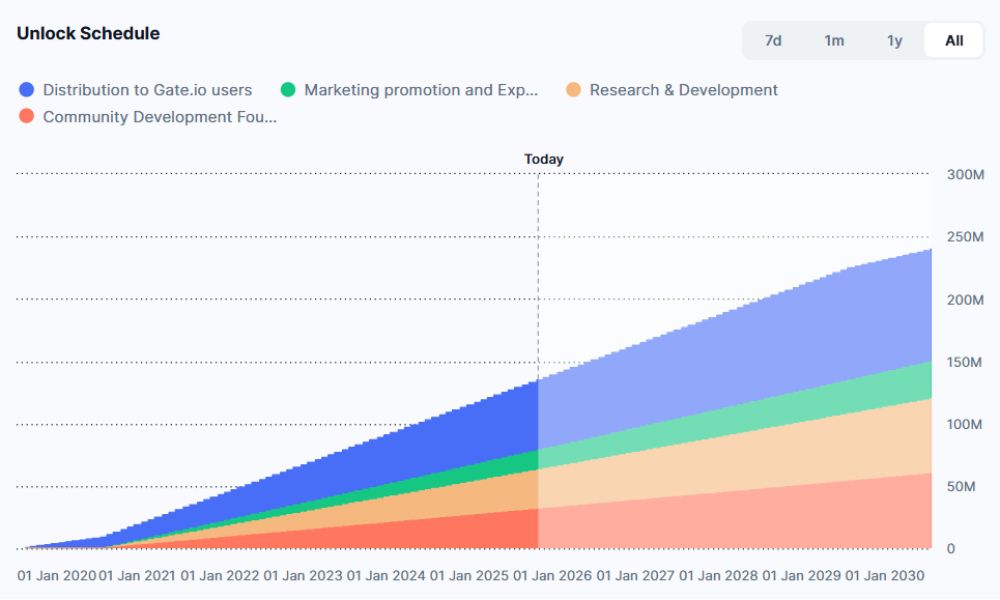
Task: Click the green Marketing promotion legend dot
Action: 288,90
